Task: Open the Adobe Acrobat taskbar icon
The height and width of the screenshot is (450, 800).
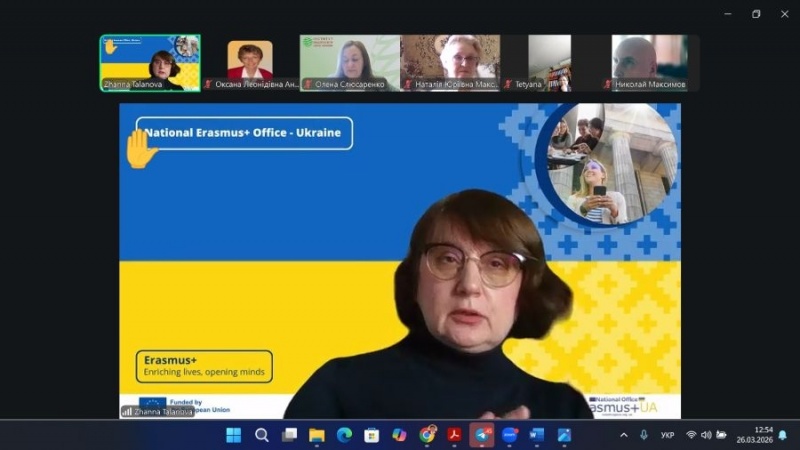Action: [454, 435]
